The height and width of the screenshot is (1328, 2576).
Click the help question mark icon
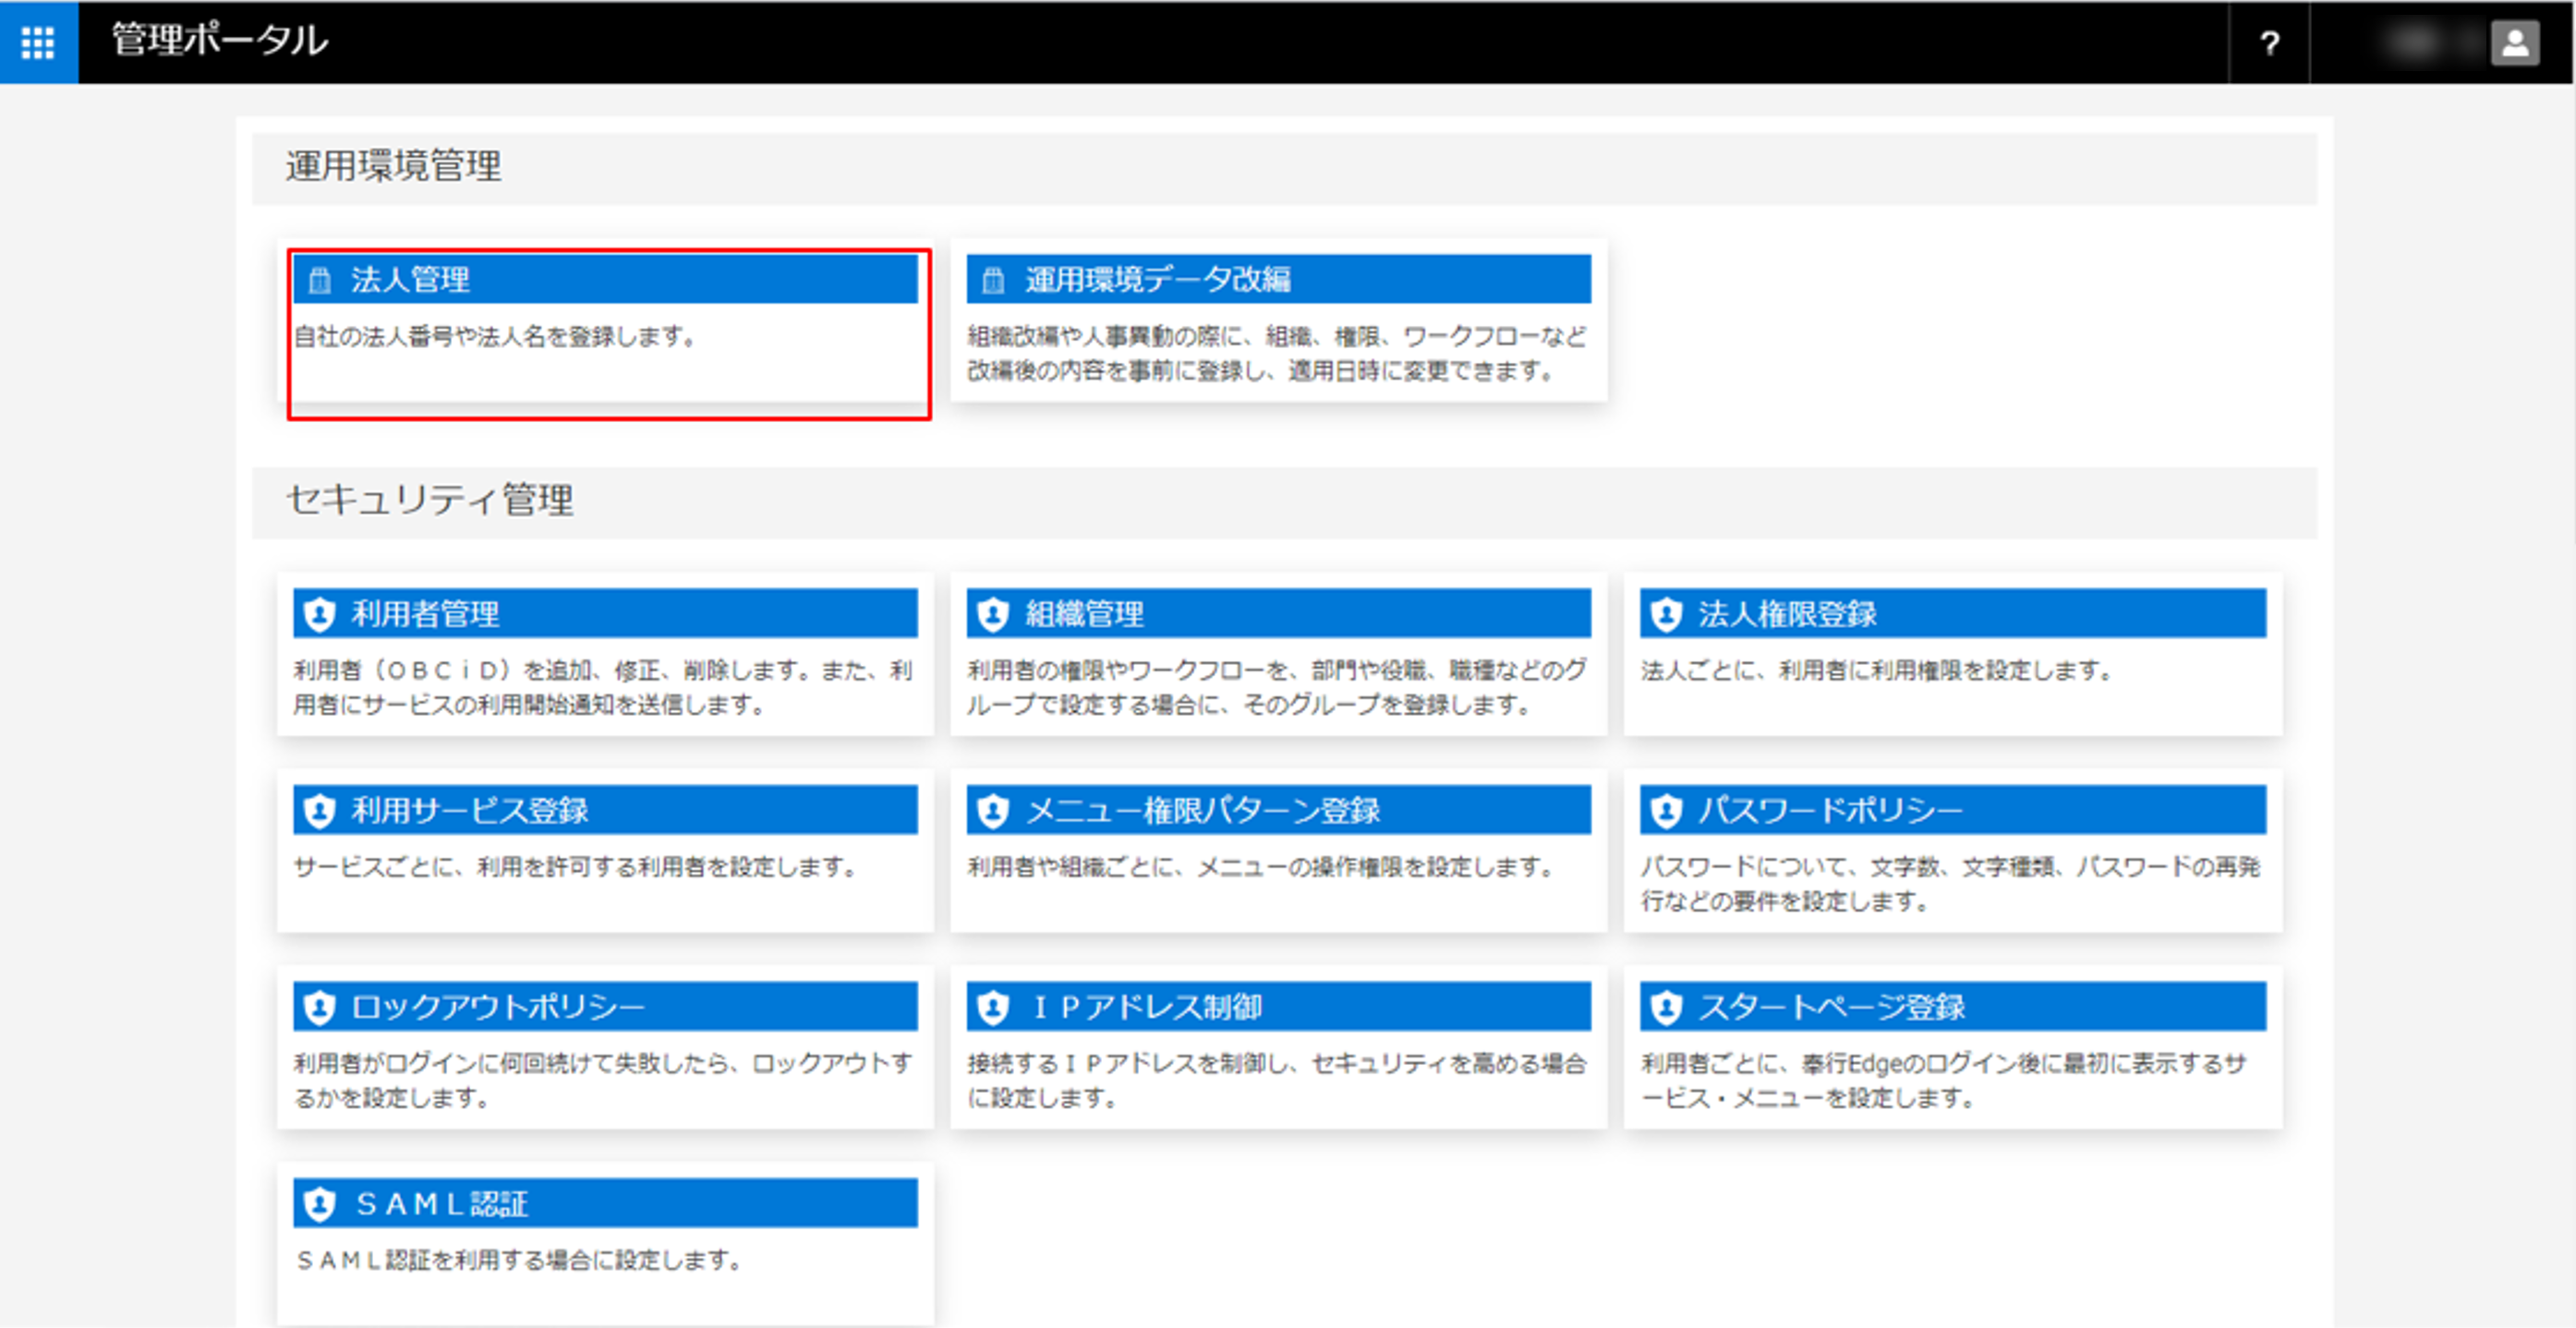pos(2269,43)
